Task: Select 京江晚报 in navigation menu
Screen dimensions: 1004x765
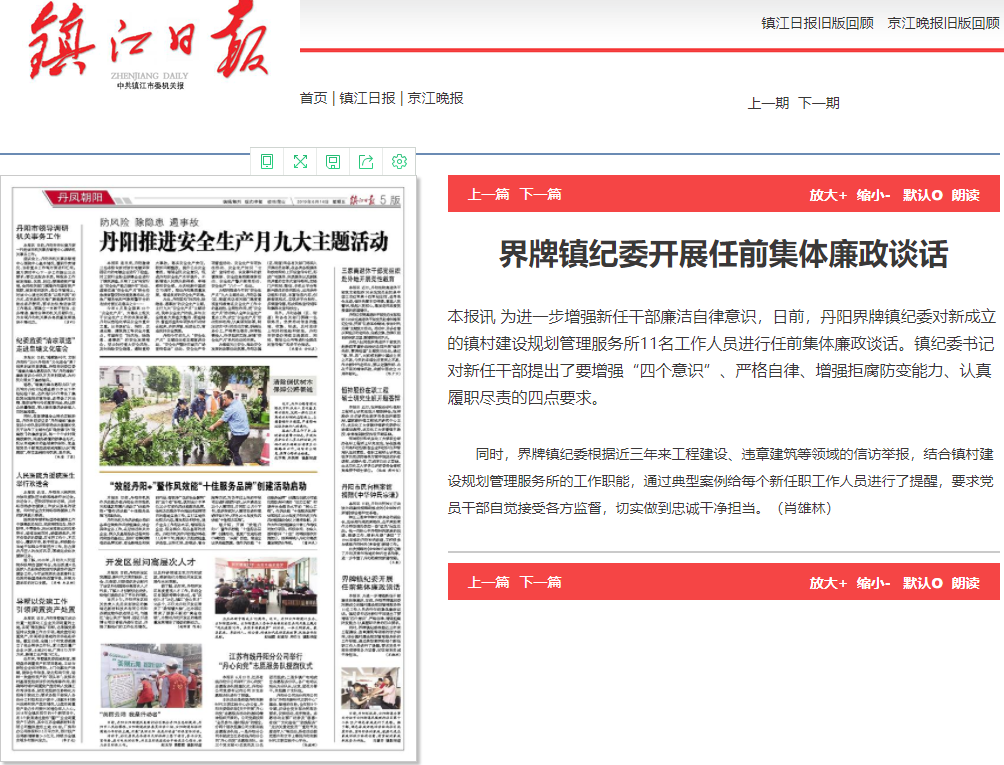Action: tap(436, 98)
